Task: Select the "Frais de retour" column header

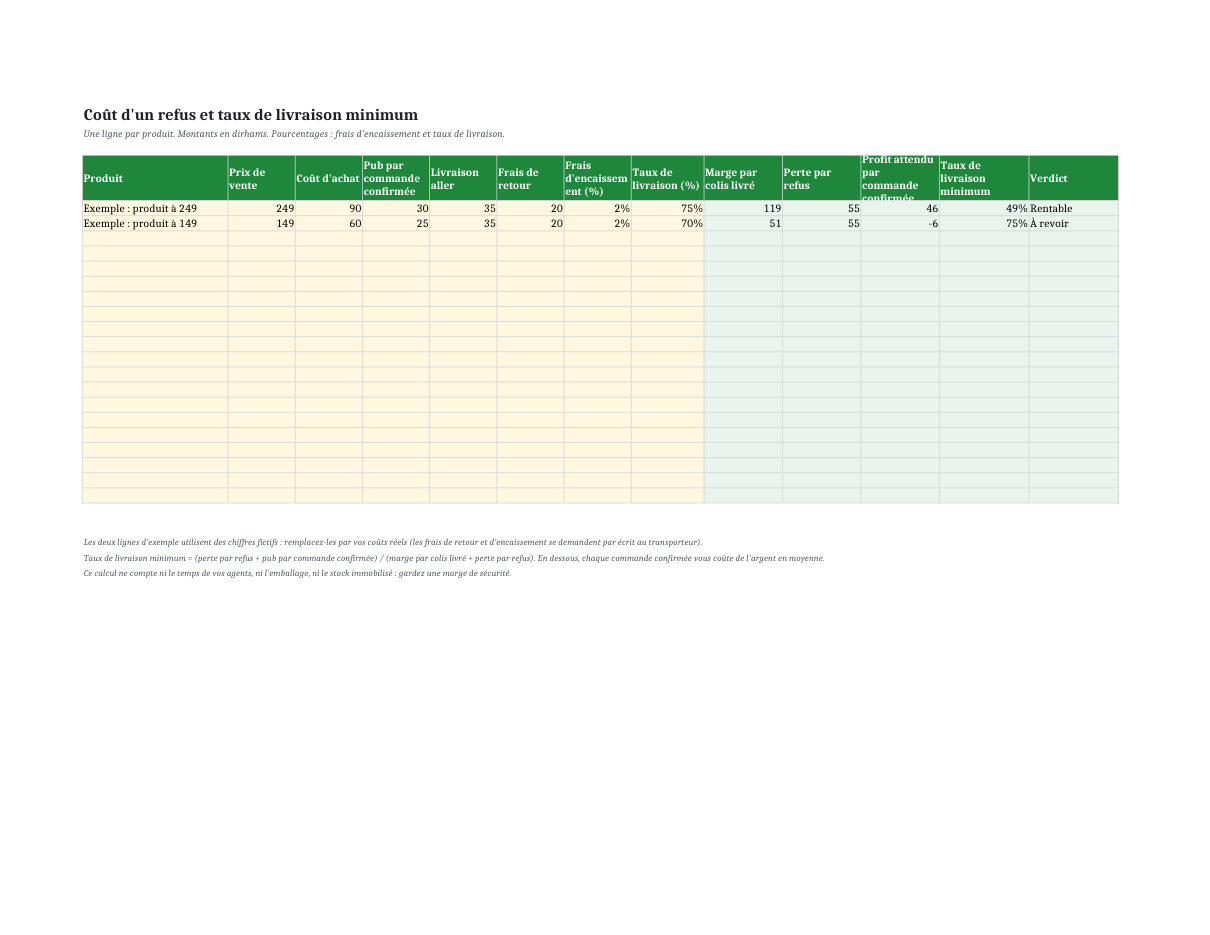Action: pos(530,178)
